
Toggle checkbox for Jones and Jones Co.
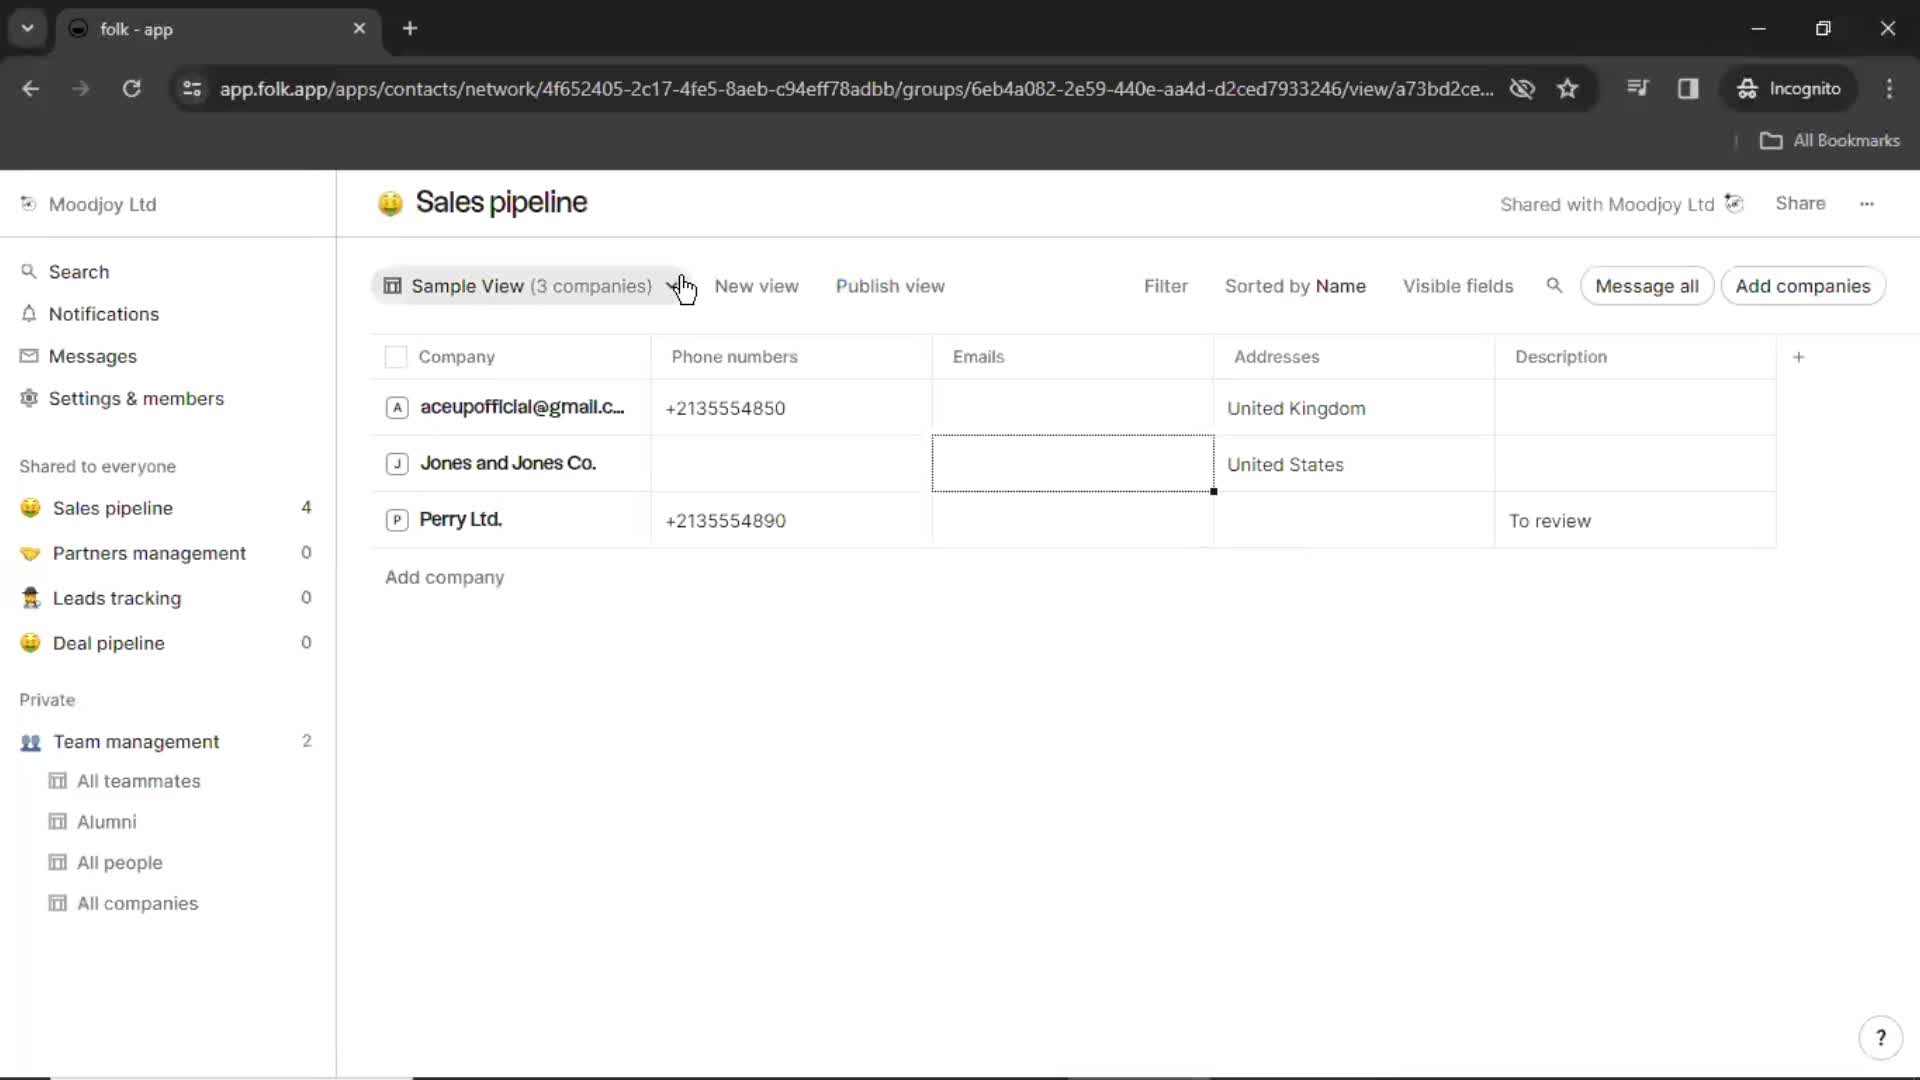(x=396, y=463)
